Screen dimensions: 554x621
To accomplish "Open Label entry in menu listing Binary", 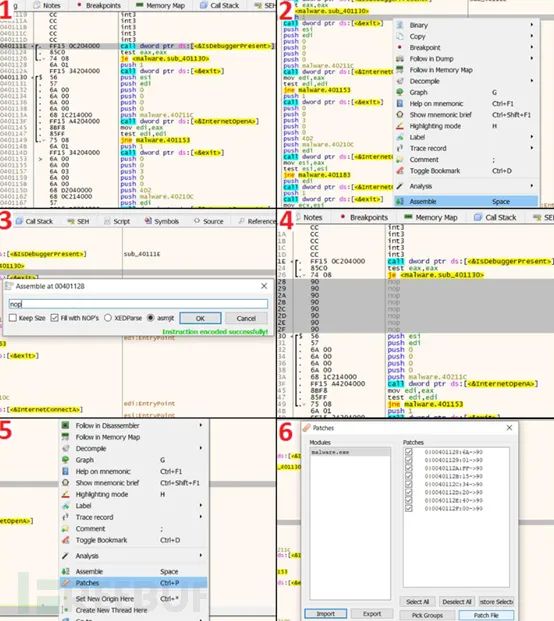I will (x=417, y=137).
